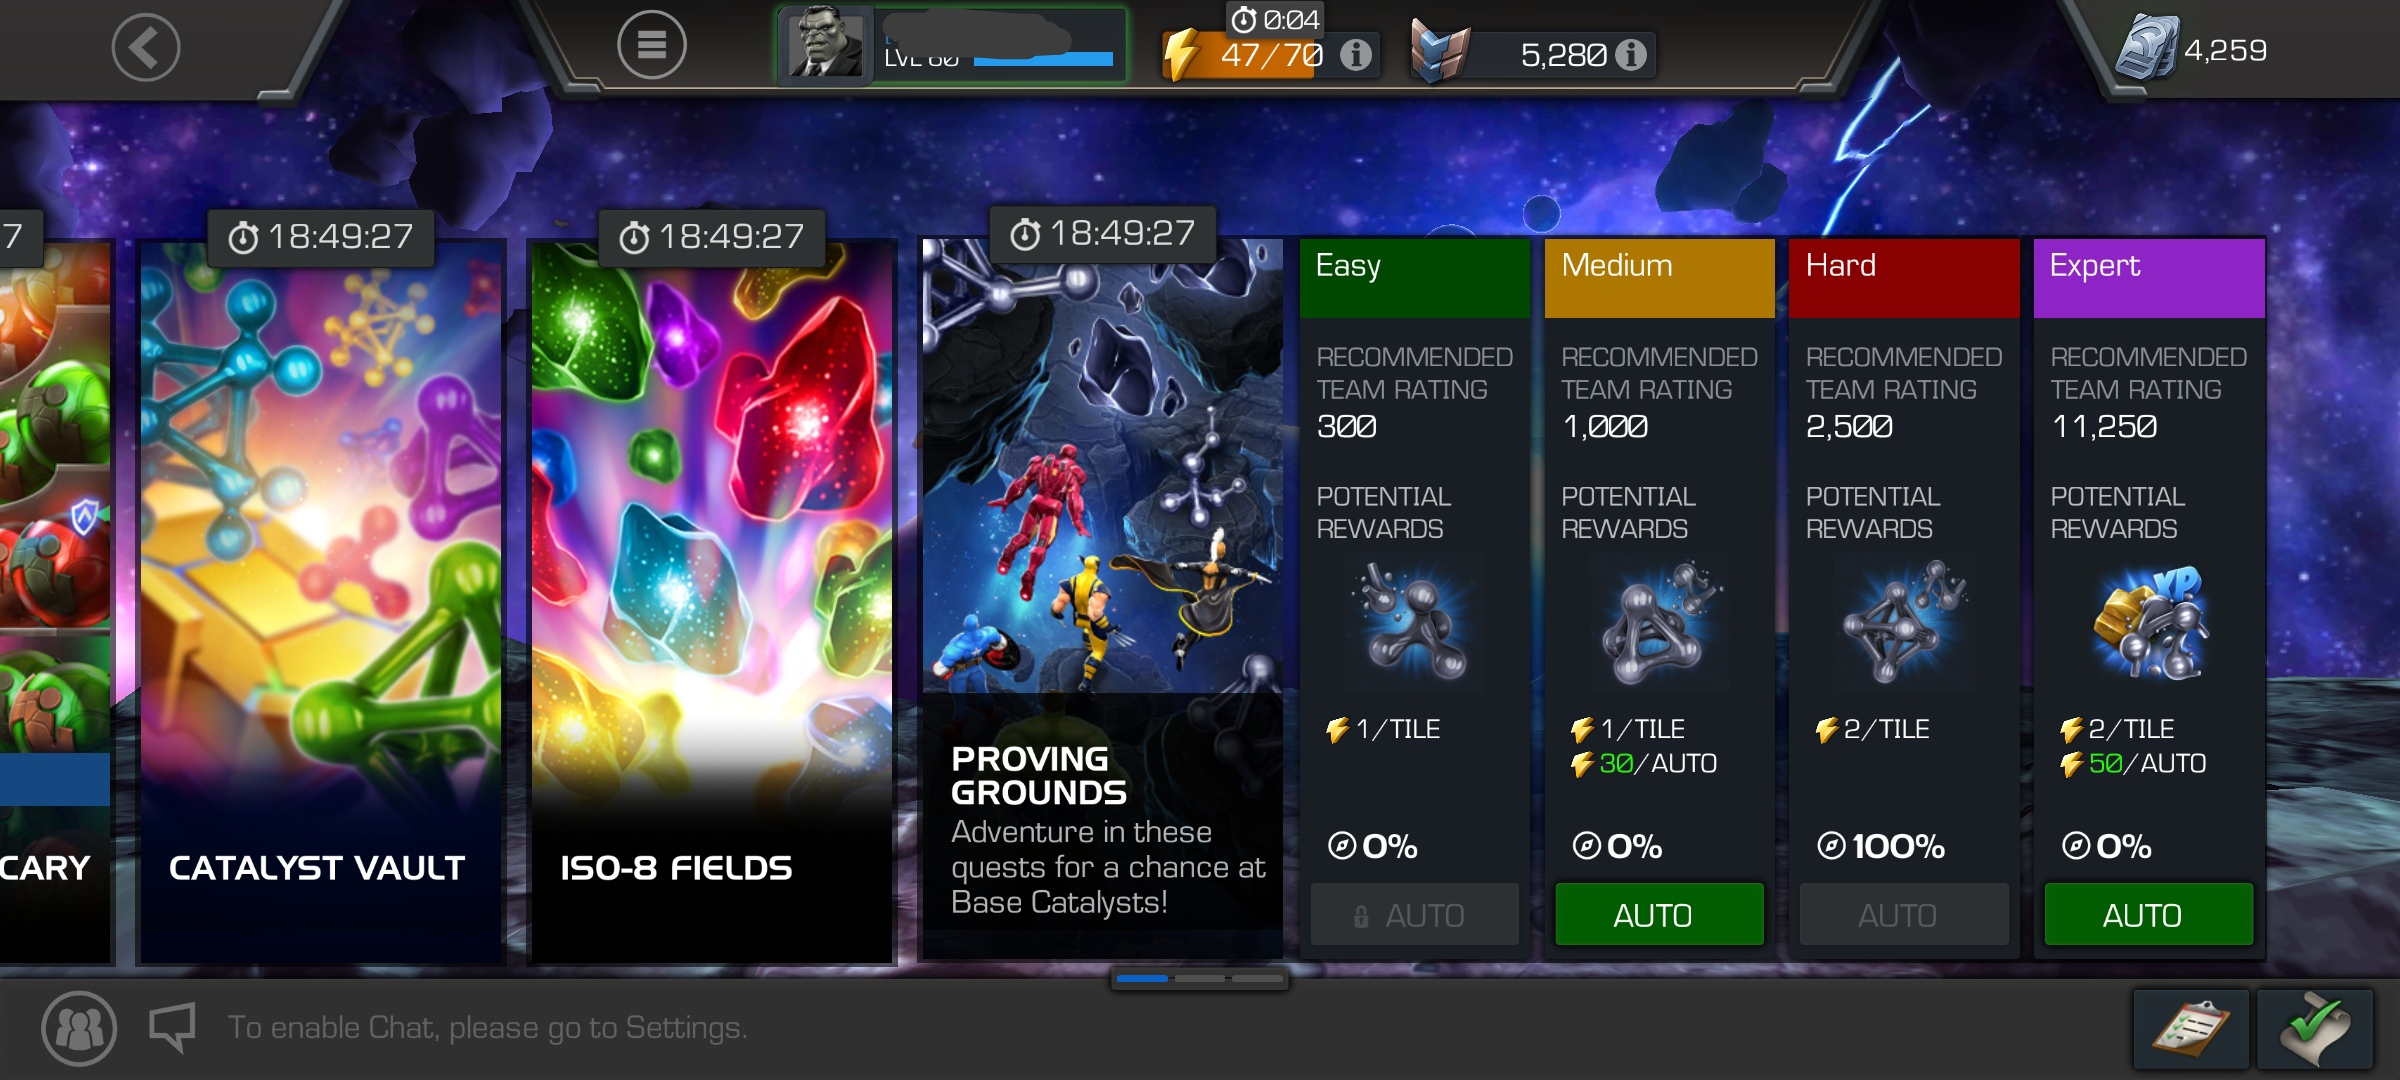The width and height of the screenshot is (2400, 1080).
Task: Select the Medium difficulty header
Action: point(1660,278)
